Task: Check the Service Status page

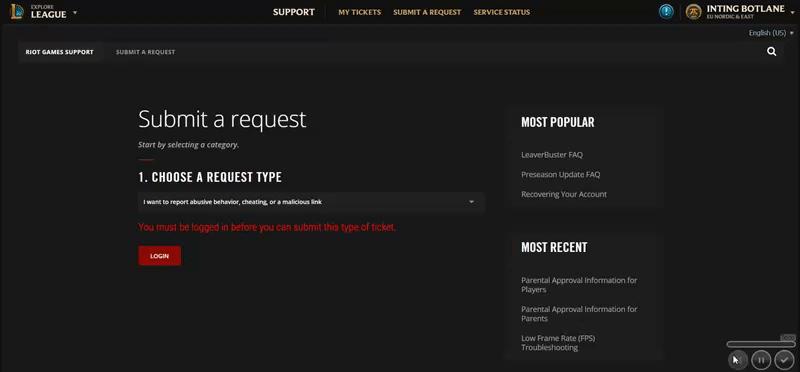Action: (502, 12)
